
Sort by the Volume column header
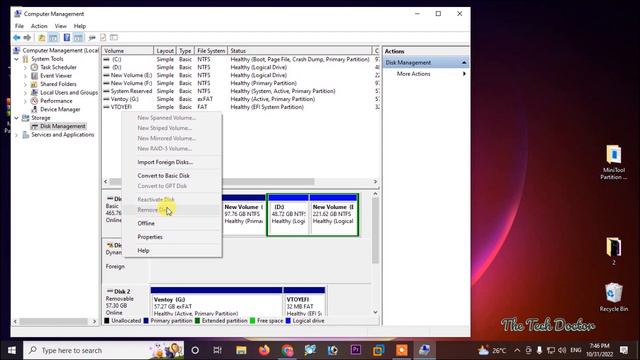tap(127, 51)
